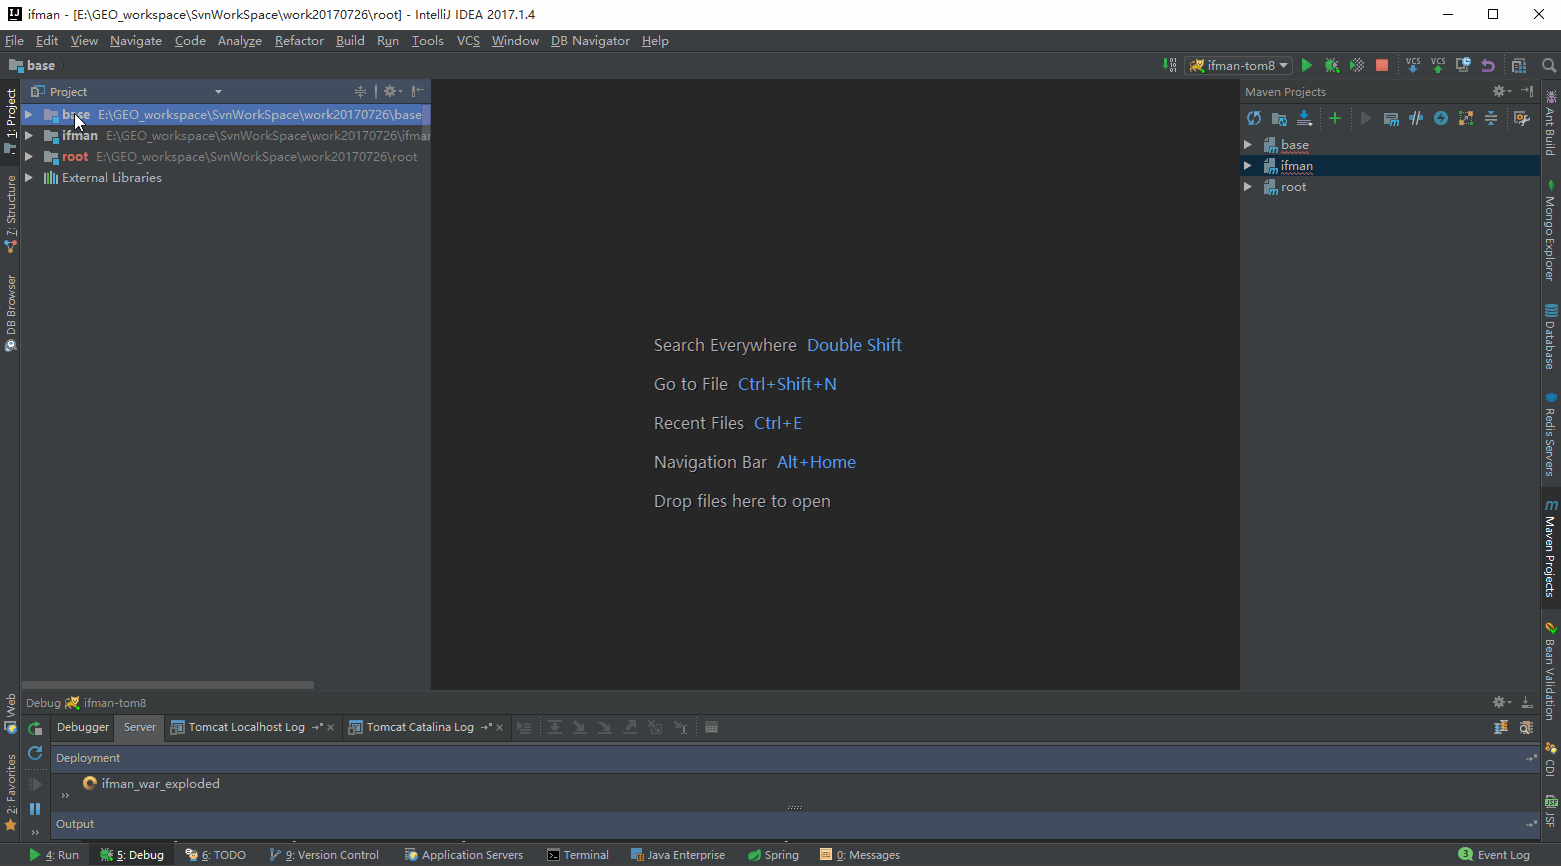Toggle Structure side tab
Image resolution: width=1561 pixels, height=866 pixels.
point(11,213)
